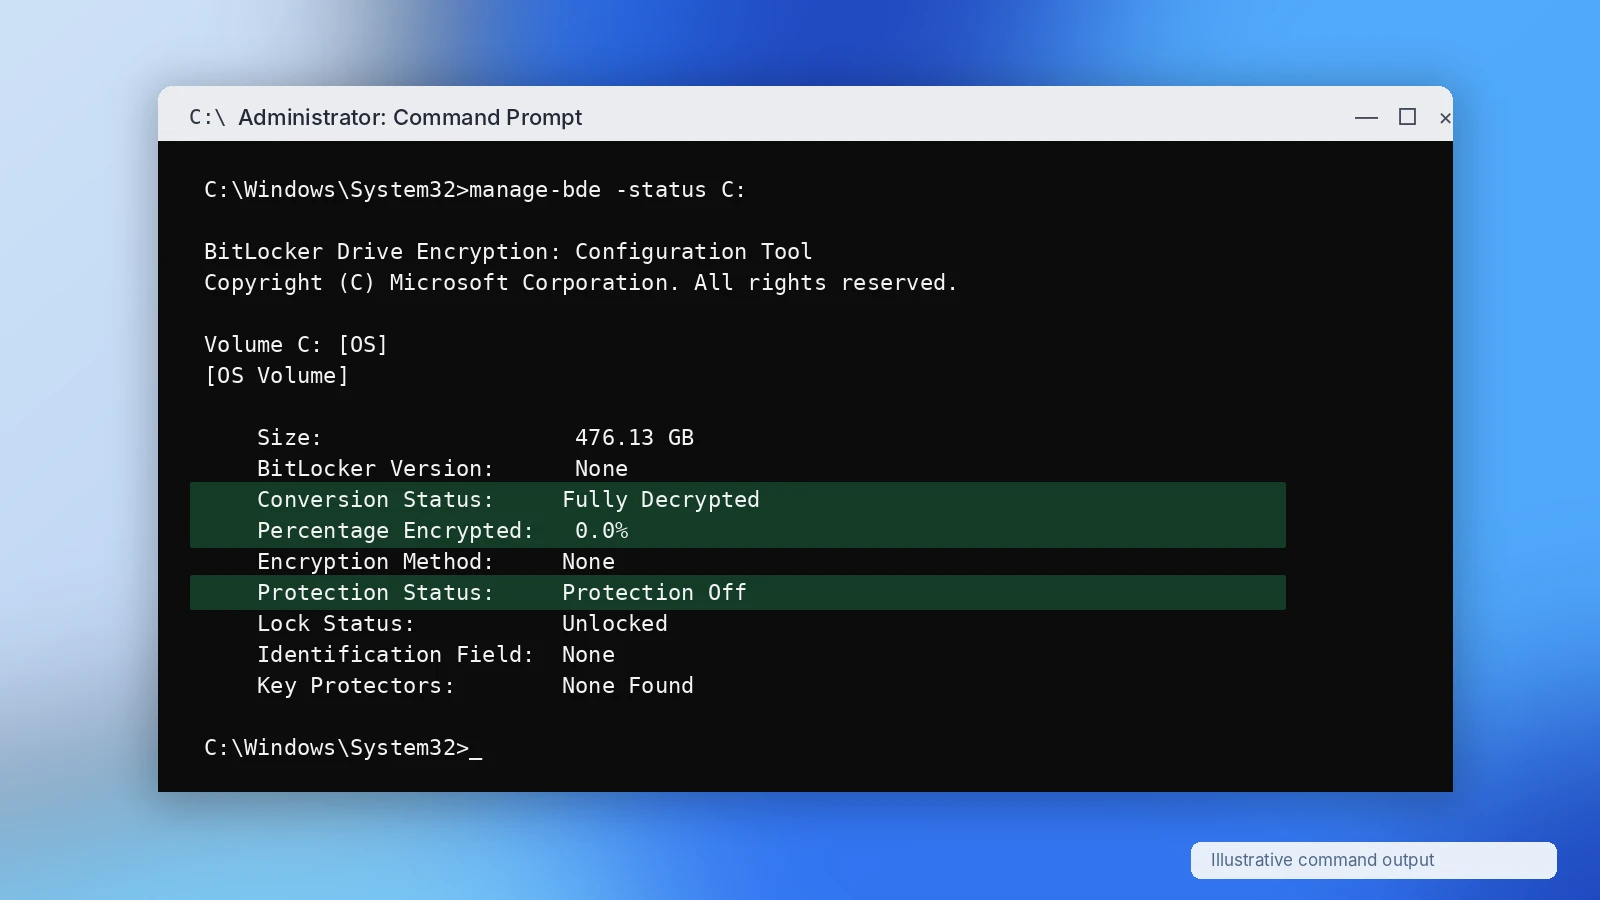Click the 'BitLocker Version:' label

(x=375, y=469)
